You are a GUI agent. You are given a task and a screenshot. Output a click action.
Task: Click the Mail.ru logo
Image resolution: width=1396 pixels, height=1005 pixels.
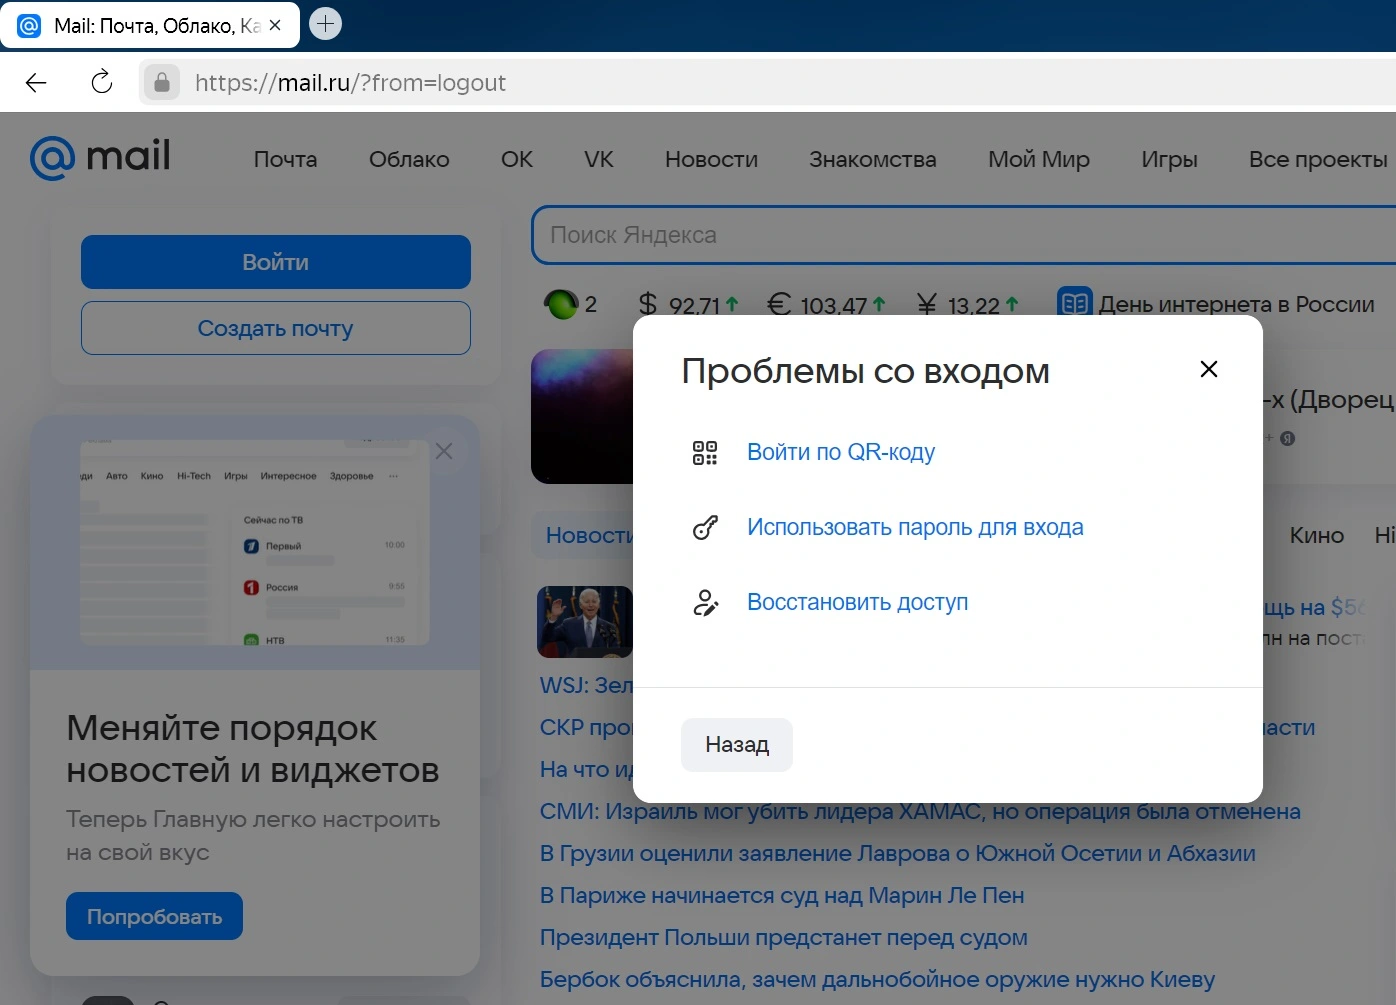(100, 158)
